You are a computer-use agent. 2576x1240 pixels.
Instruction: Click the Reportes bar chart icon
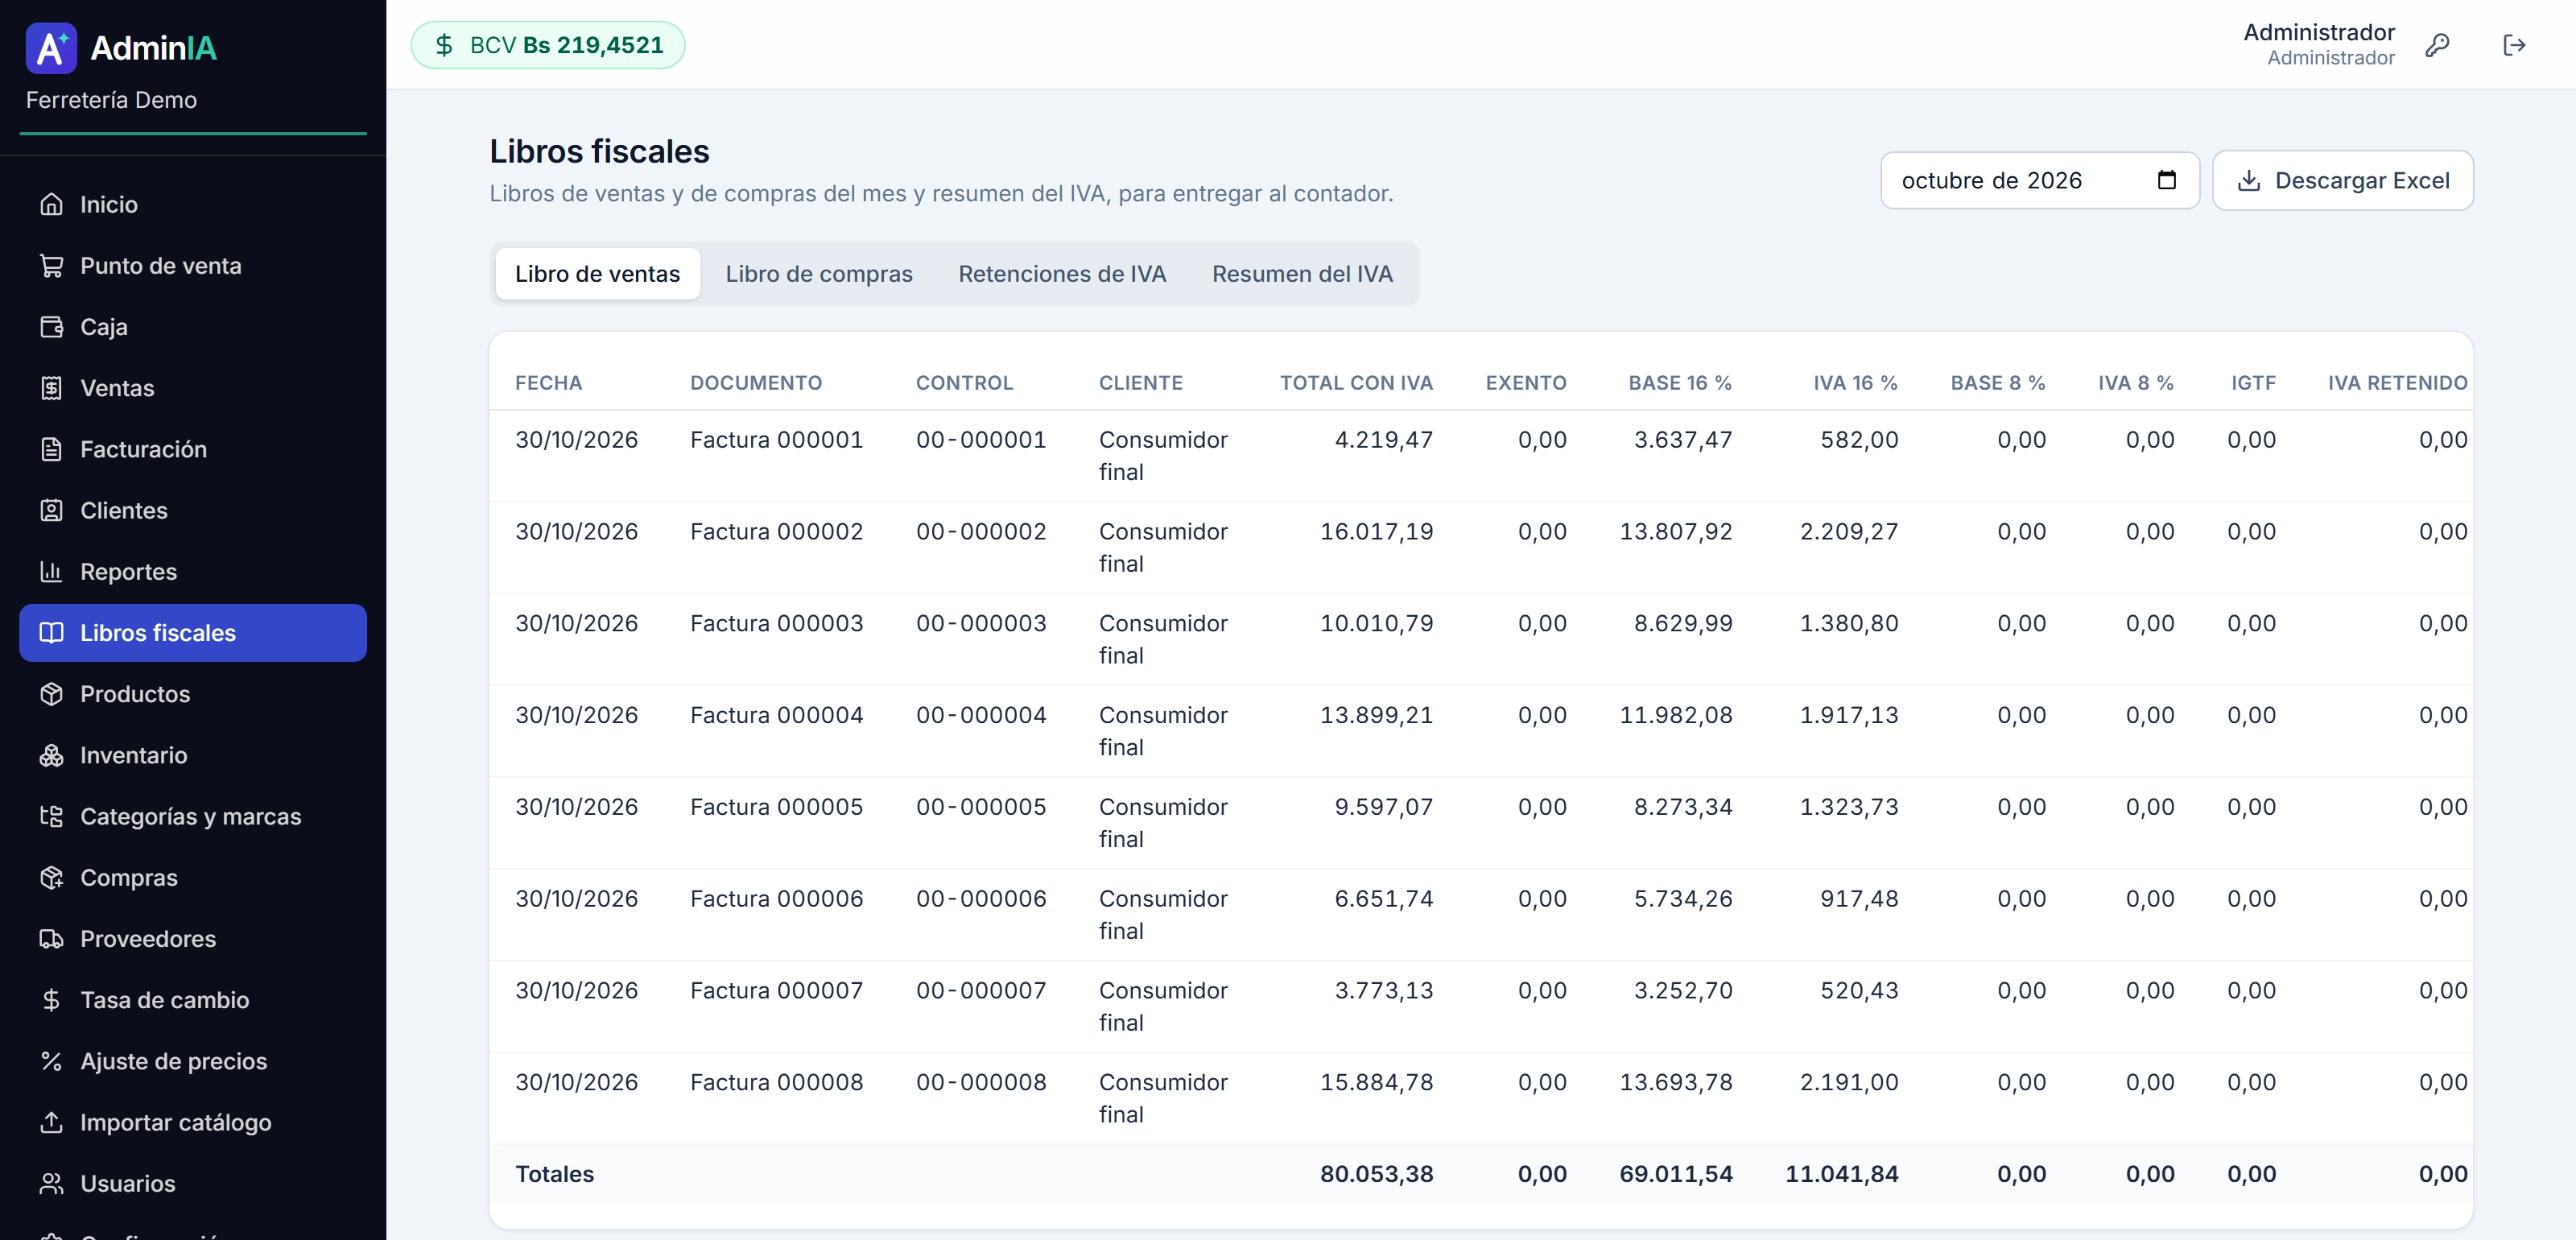[x=51, y=571]
